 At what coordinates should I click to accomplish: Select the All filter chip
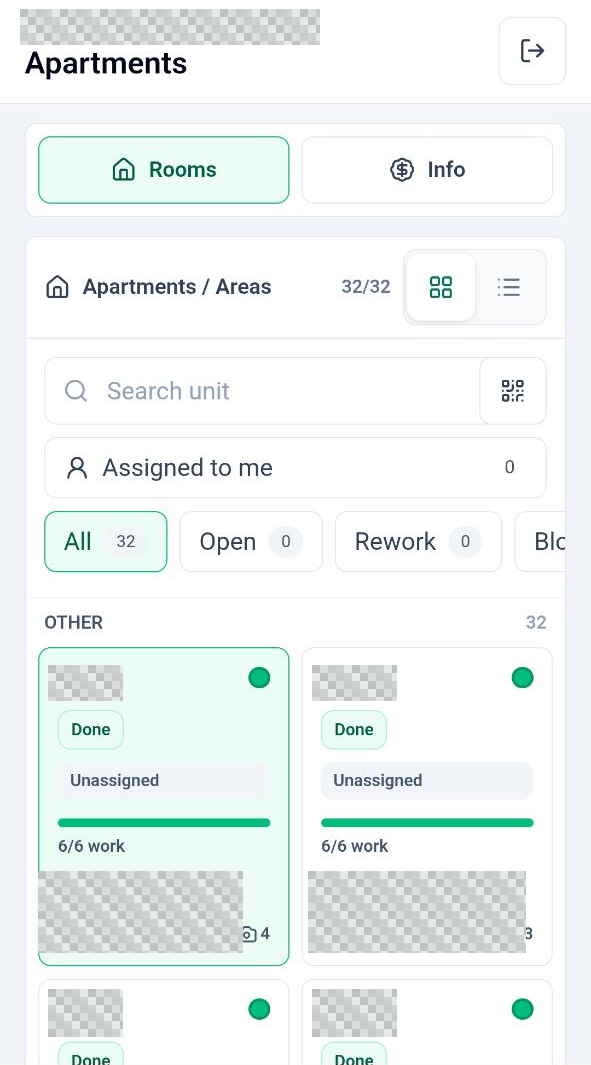click(x=106, y=541)
